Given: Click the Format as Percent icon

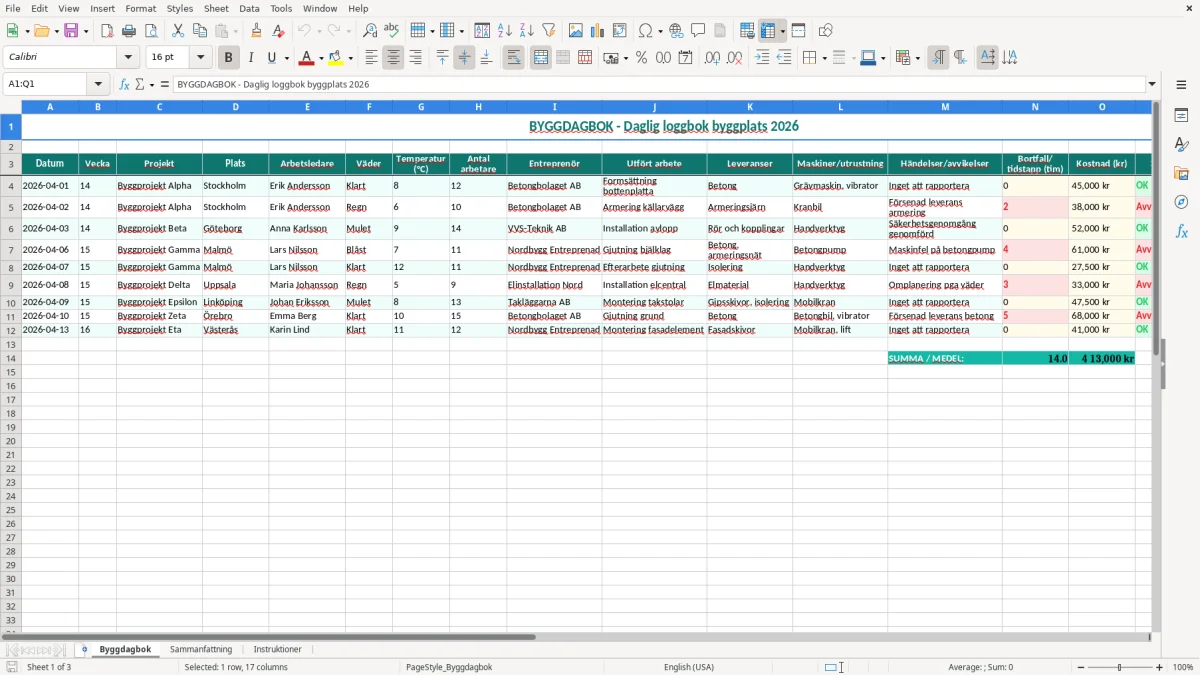Looking at the screenshot, I should (641, 58).
